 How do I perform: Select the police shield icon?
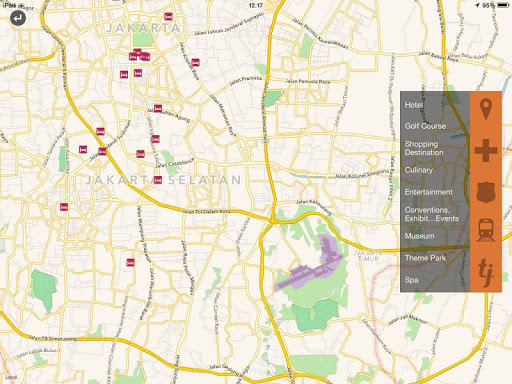[x=486, y=192]
